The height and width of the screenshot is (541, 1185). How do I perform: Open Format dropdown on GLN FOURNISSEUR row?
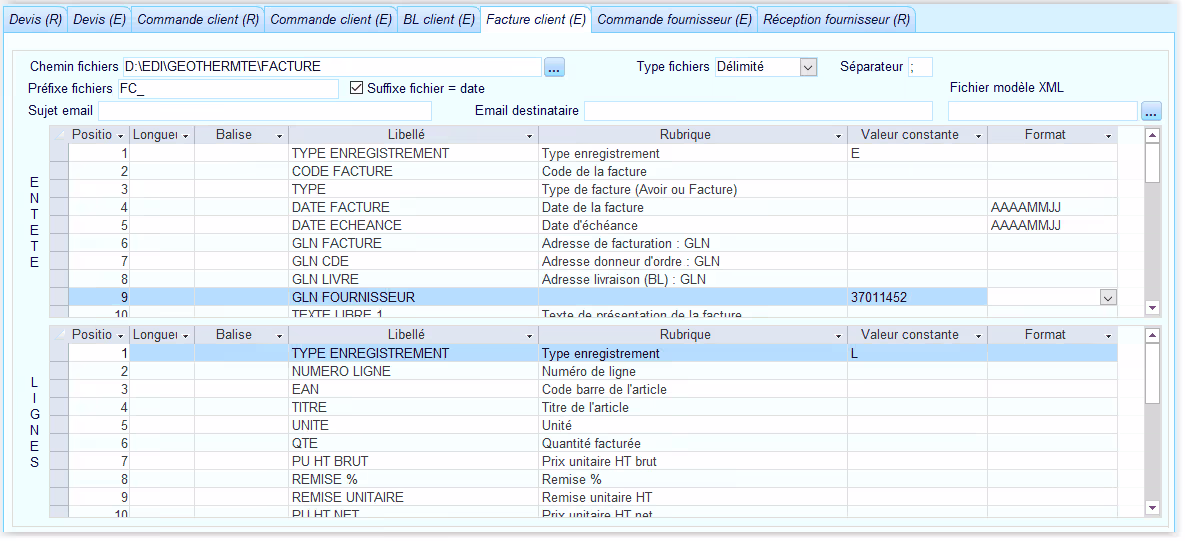[x=1108, y=298]
